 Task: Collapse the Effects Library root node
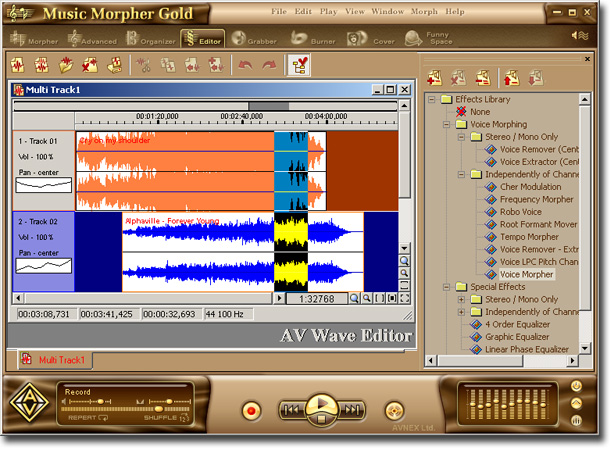tap(431, 100)
